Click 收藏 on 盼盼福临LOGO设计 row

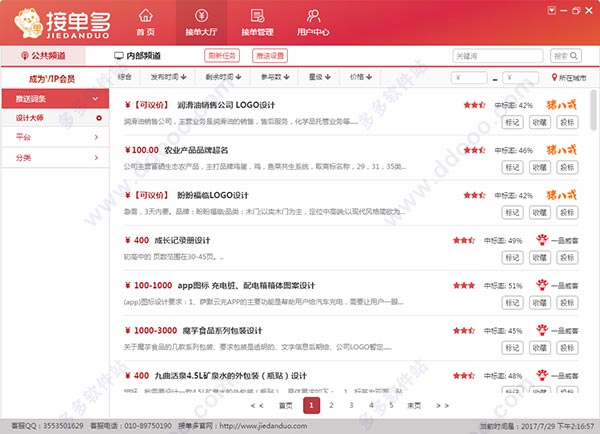click(540, 212)
